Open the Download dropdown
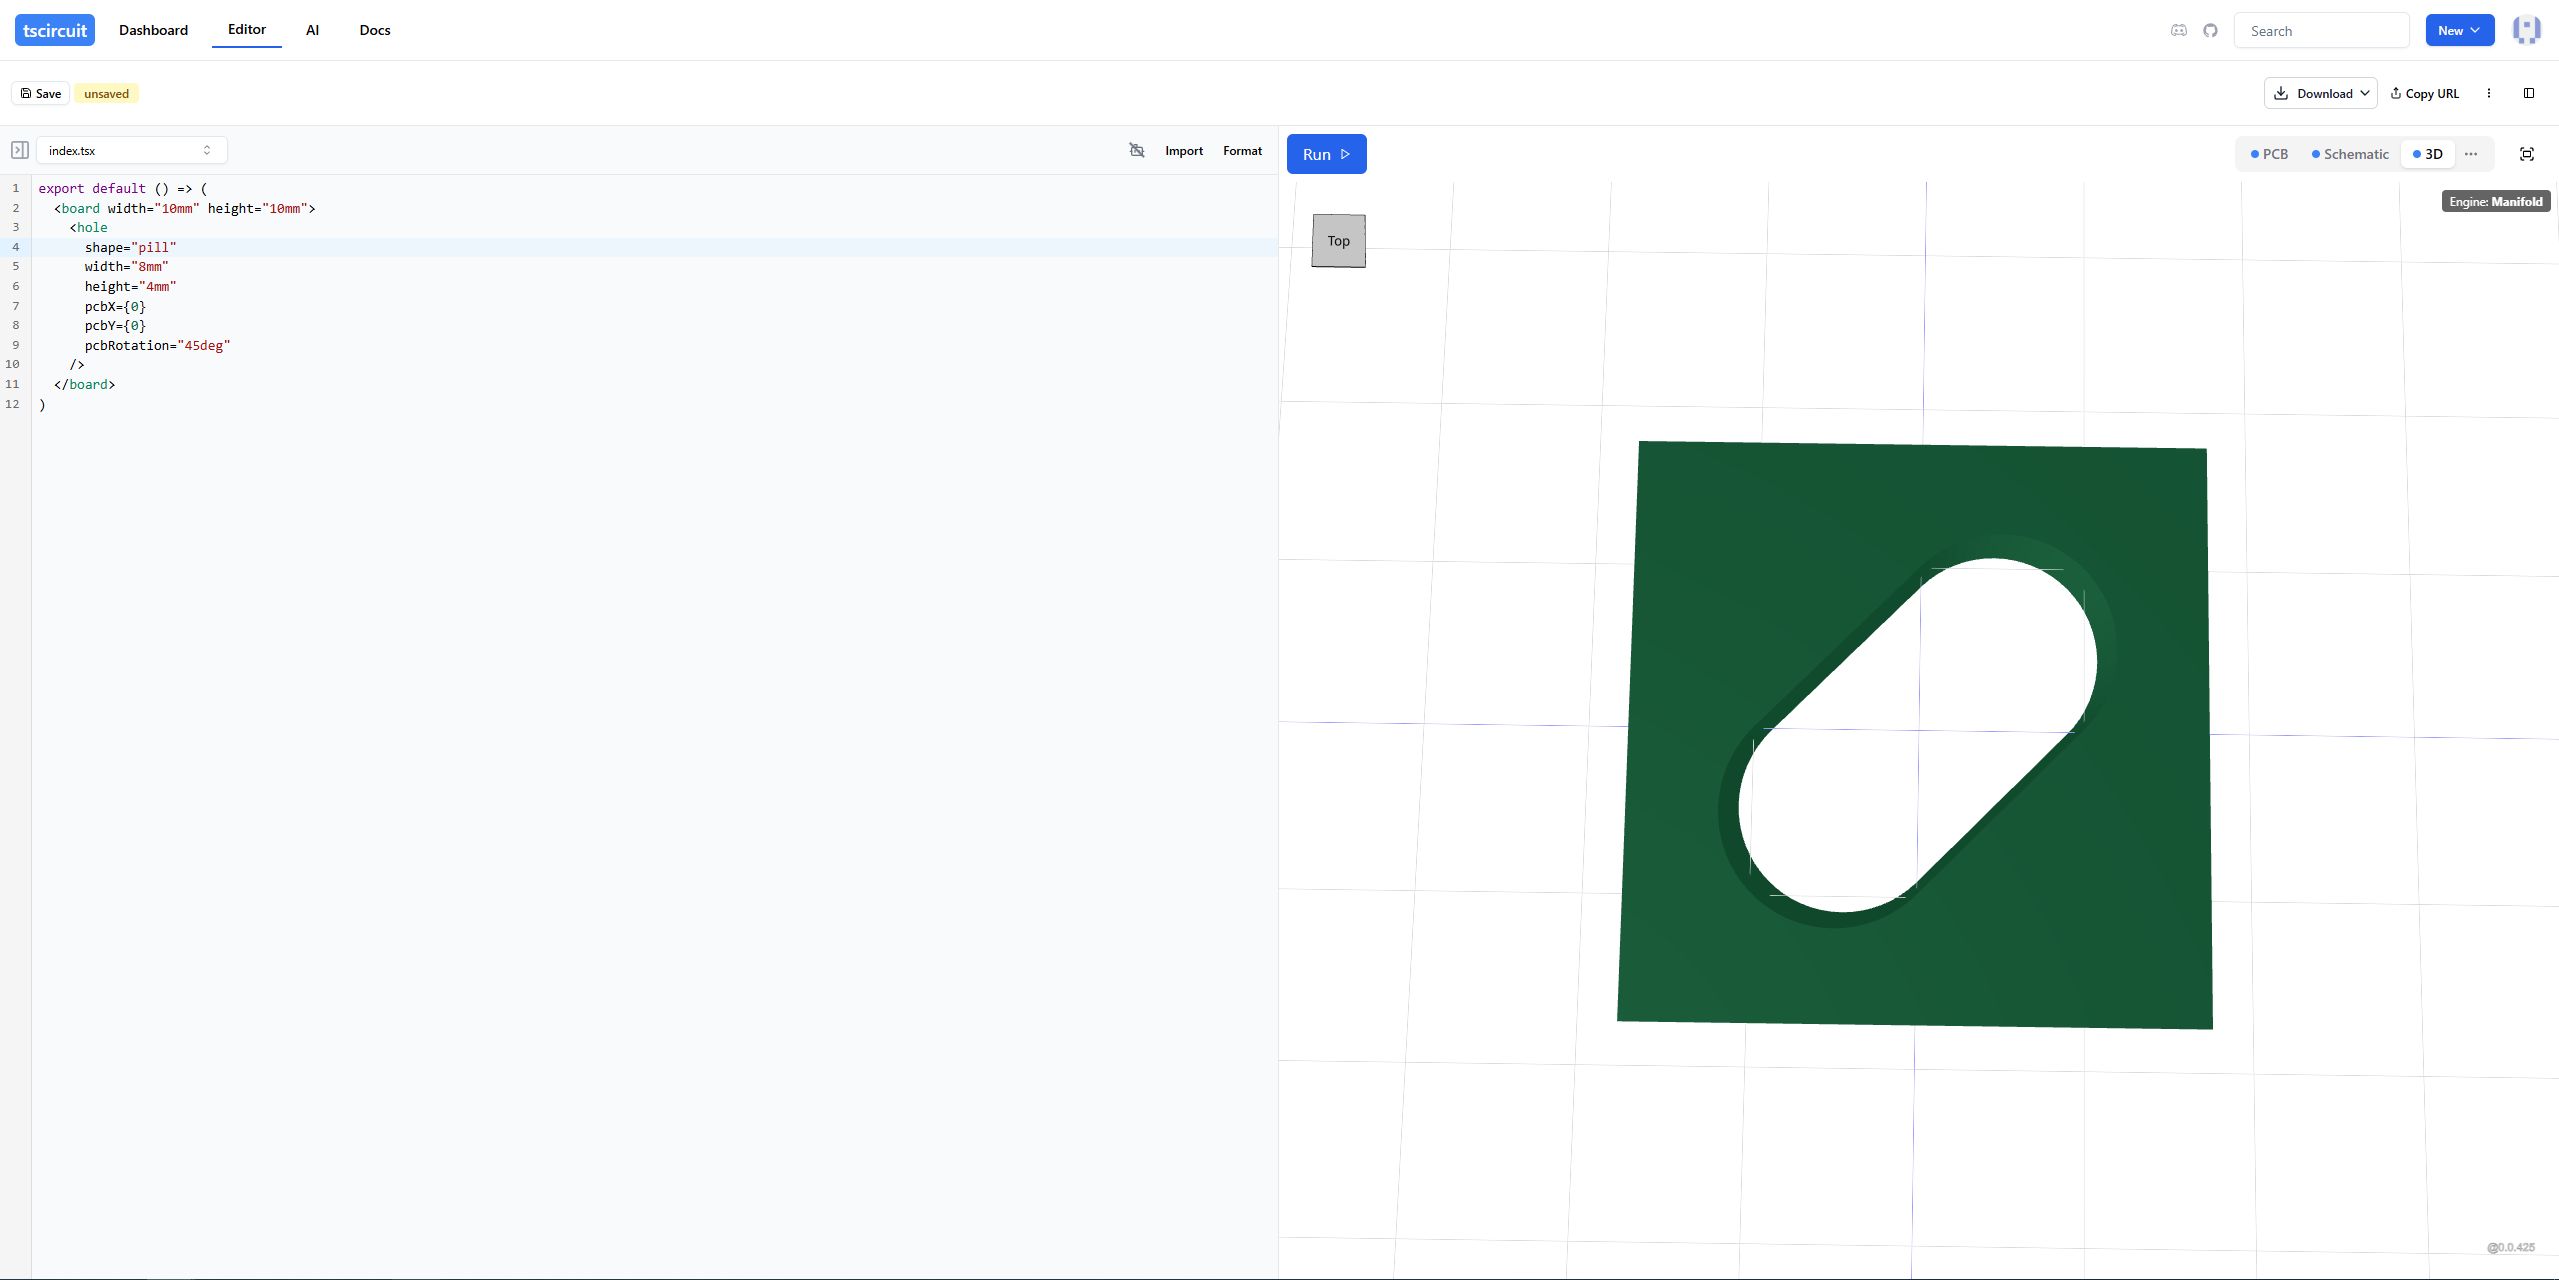The width and height of the screenshot is (2559, 1280). coord(2320,93)
